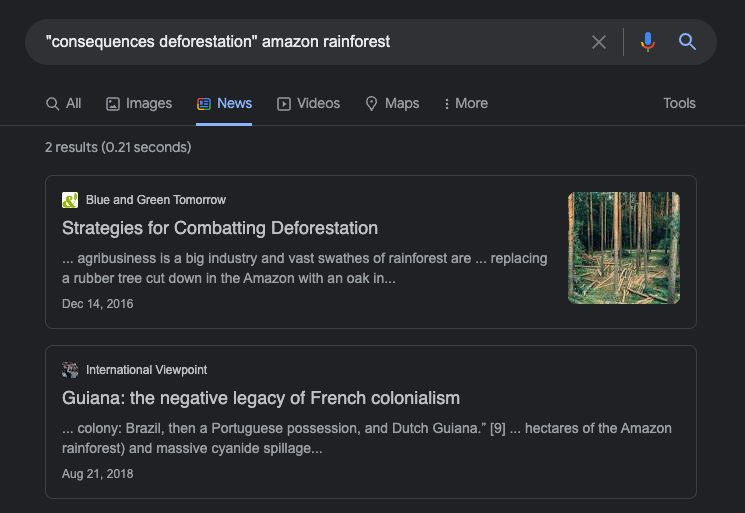Open Strategies for Combatting Deforestation article

220,228
